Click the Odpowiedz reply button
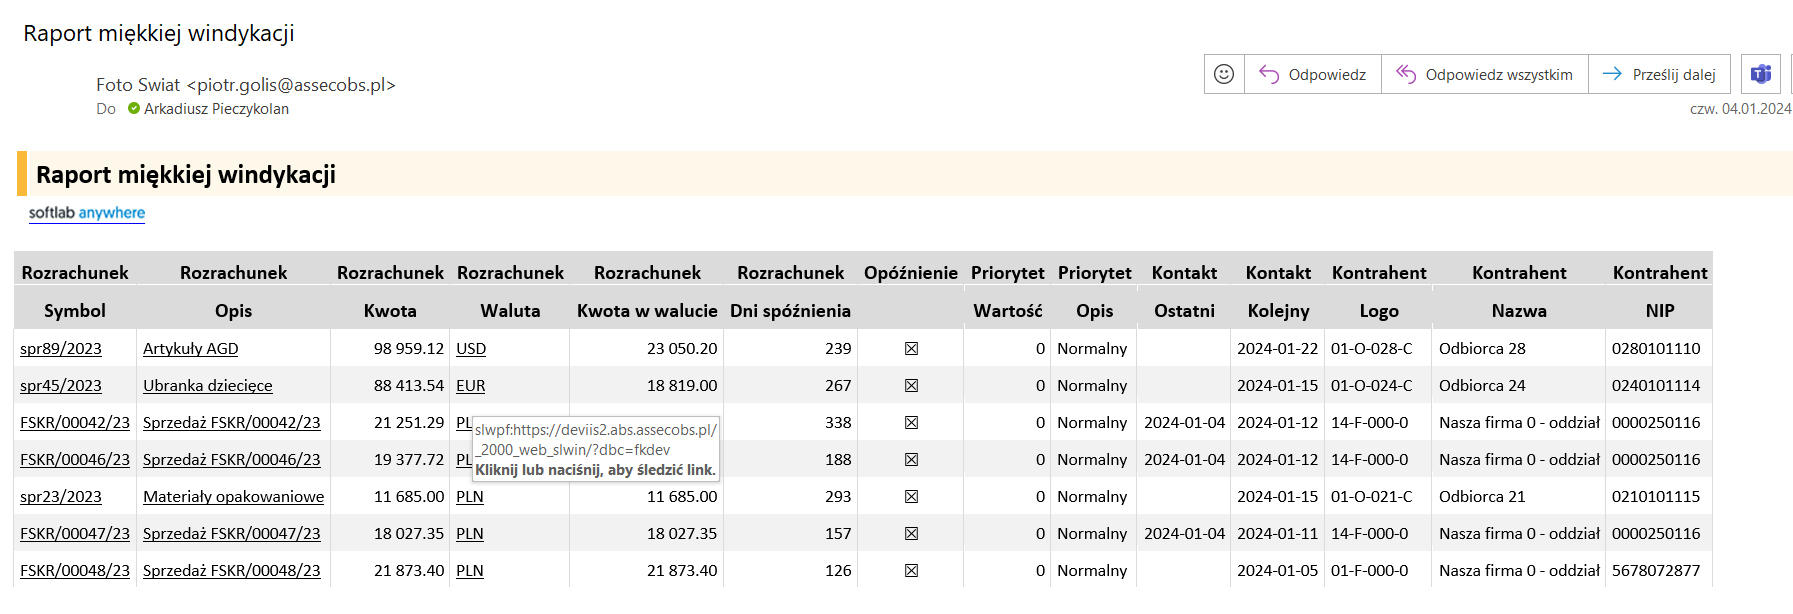The width and height of the screenshot is (1793, 614). click(x=1313, y=74)
